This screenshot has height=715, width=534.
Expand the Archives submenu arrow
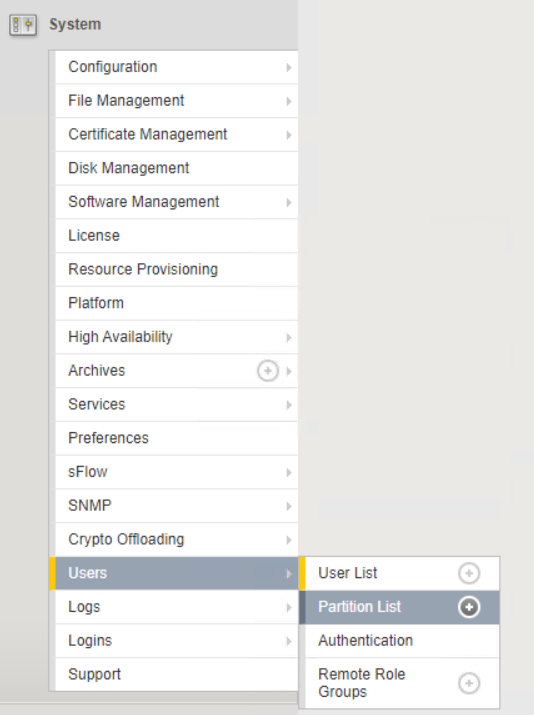[x=289, y=371]
